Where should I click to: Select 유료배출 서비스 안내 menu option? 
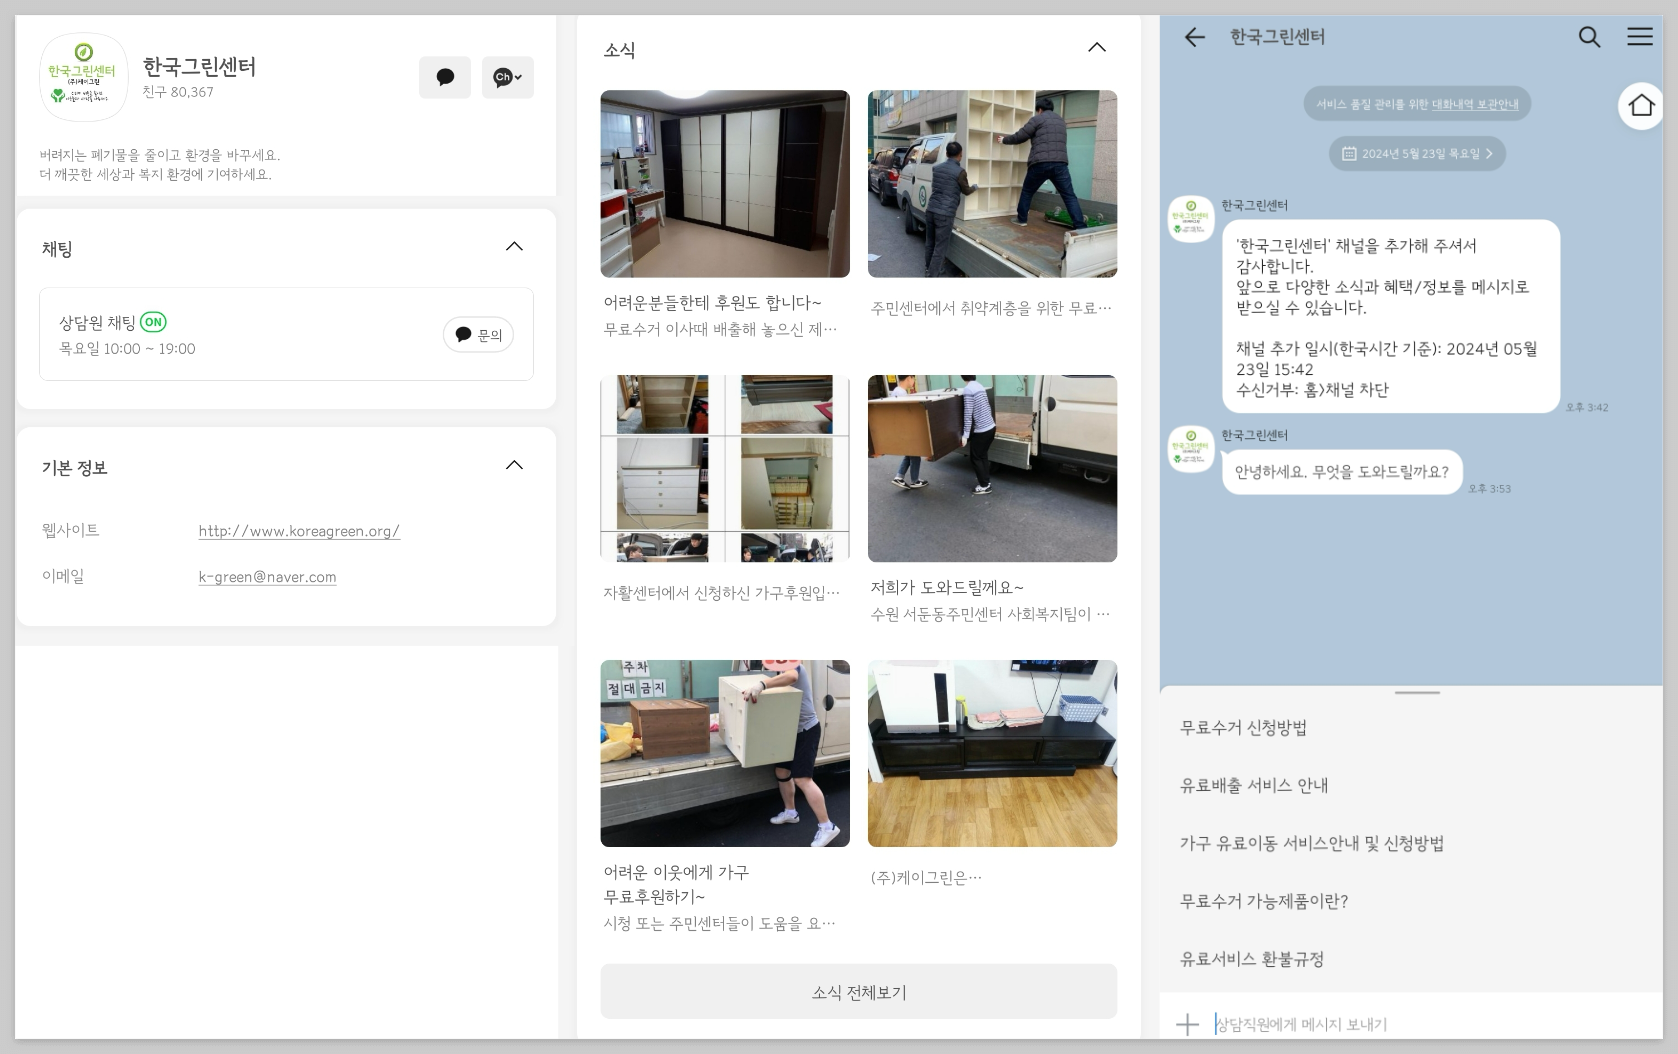tap(1254, 786)
